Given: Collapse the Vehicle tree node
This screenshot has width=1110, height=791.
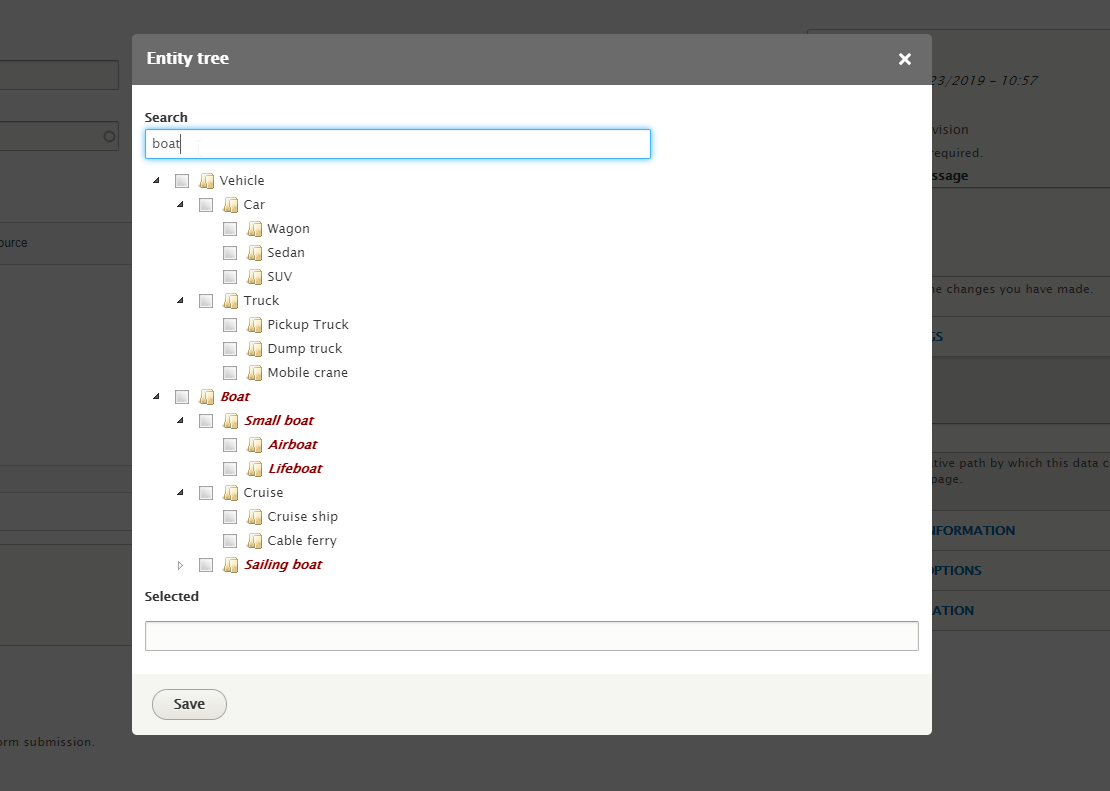Looking at the screenshot, I should (156, 181).
